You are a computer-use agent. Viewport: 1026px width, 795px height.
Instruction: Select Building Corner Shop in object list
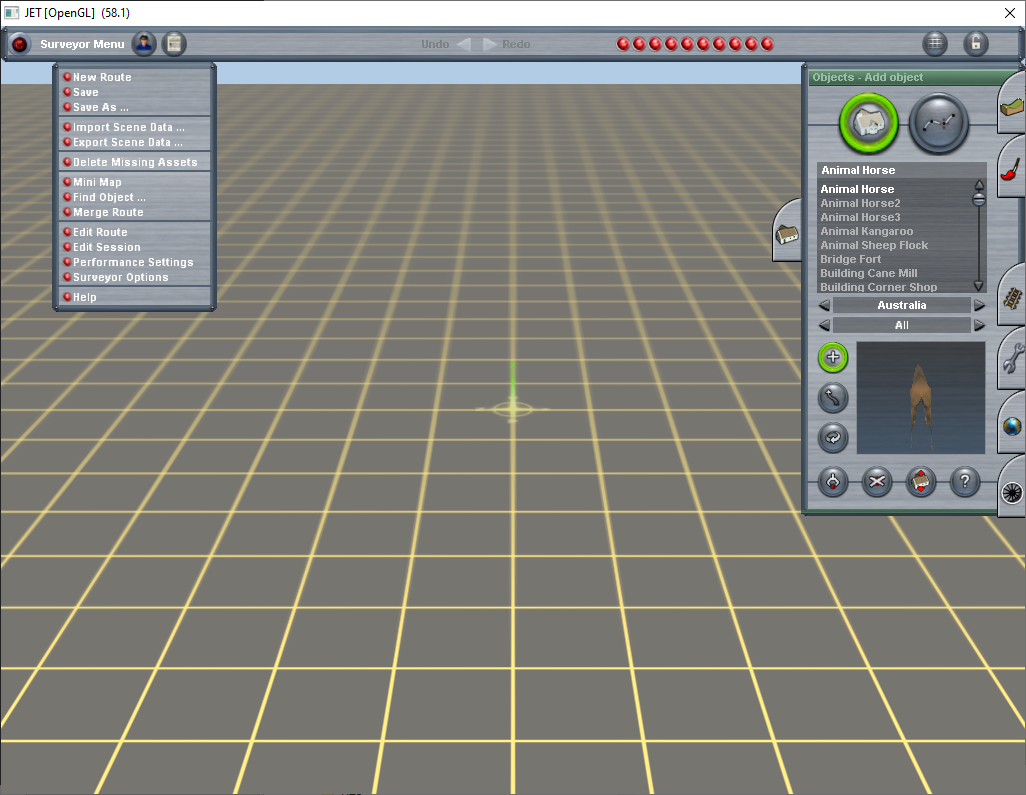878,287
